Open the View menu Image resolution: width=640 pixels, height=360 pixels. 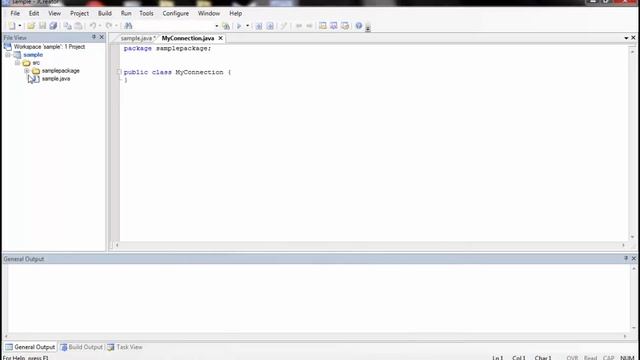click(x=54, y=13)
